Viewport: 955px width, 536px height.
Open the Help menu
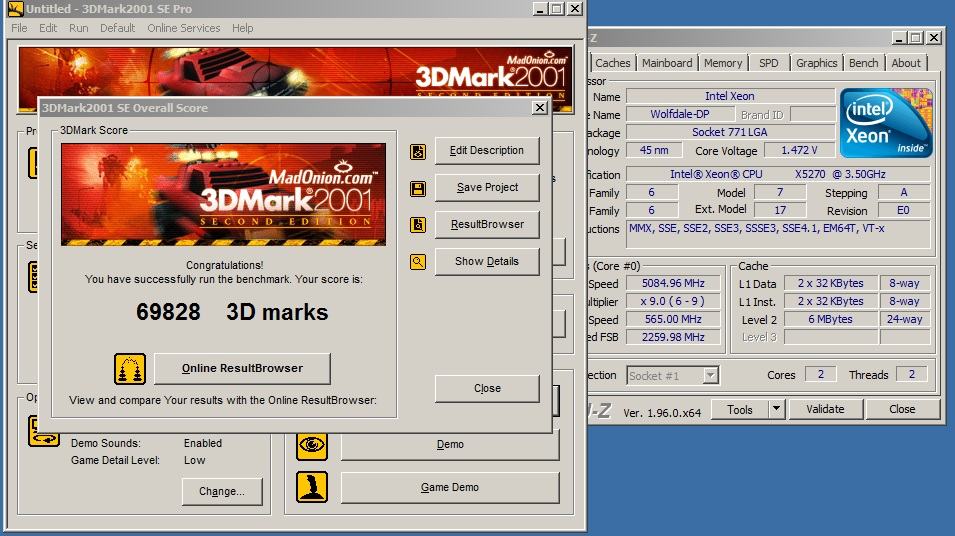pos(242,28)
